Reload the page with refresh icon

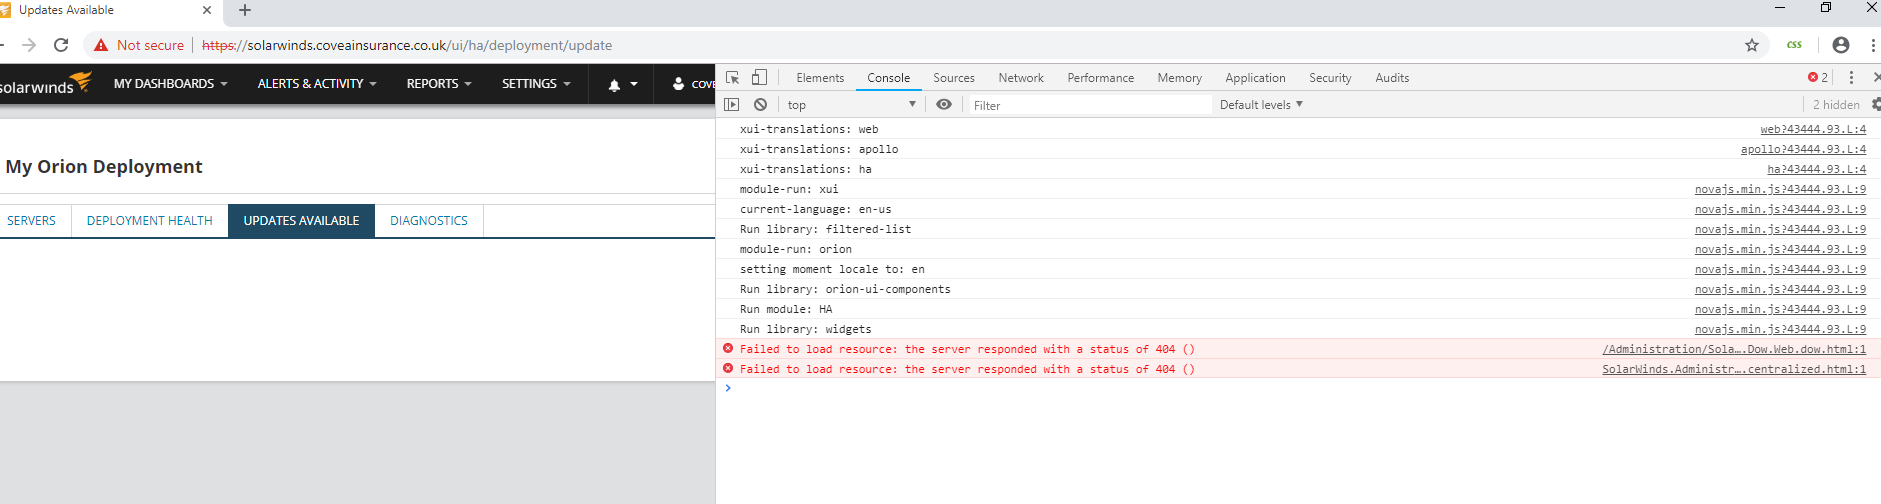point(61,45)
